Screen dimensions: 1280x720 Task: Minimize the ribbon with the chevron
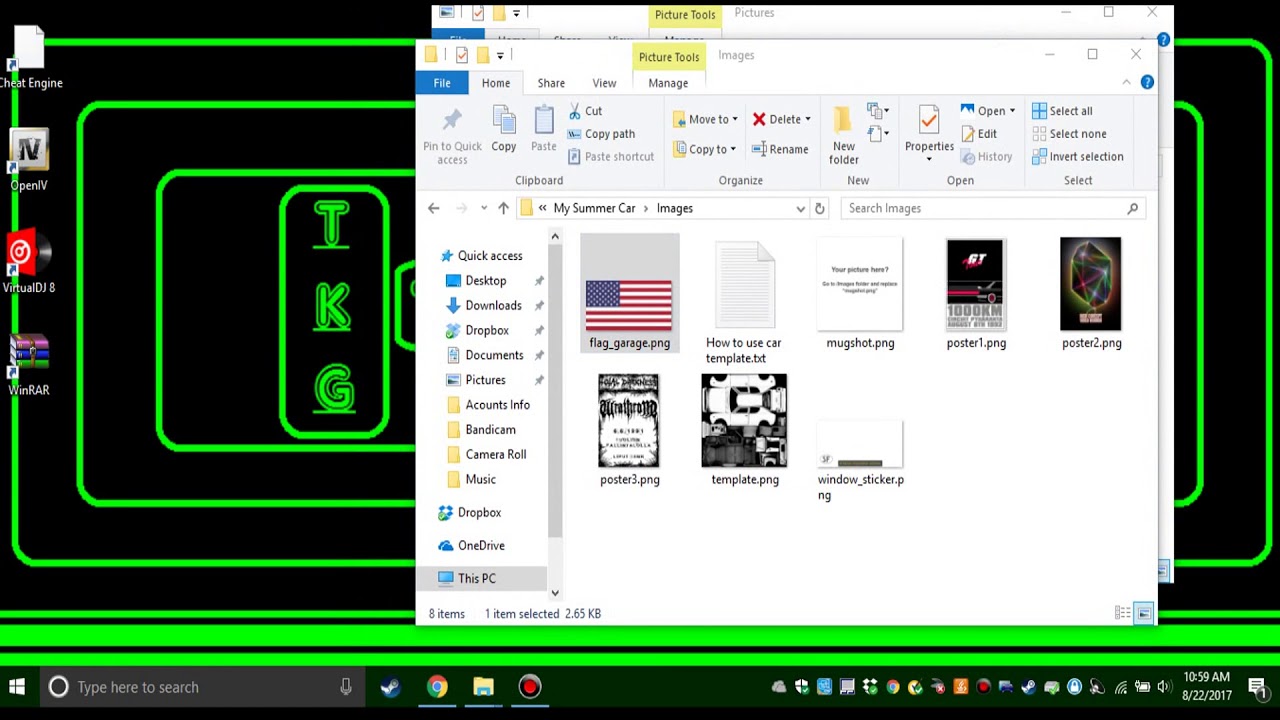click(1126, 83)
